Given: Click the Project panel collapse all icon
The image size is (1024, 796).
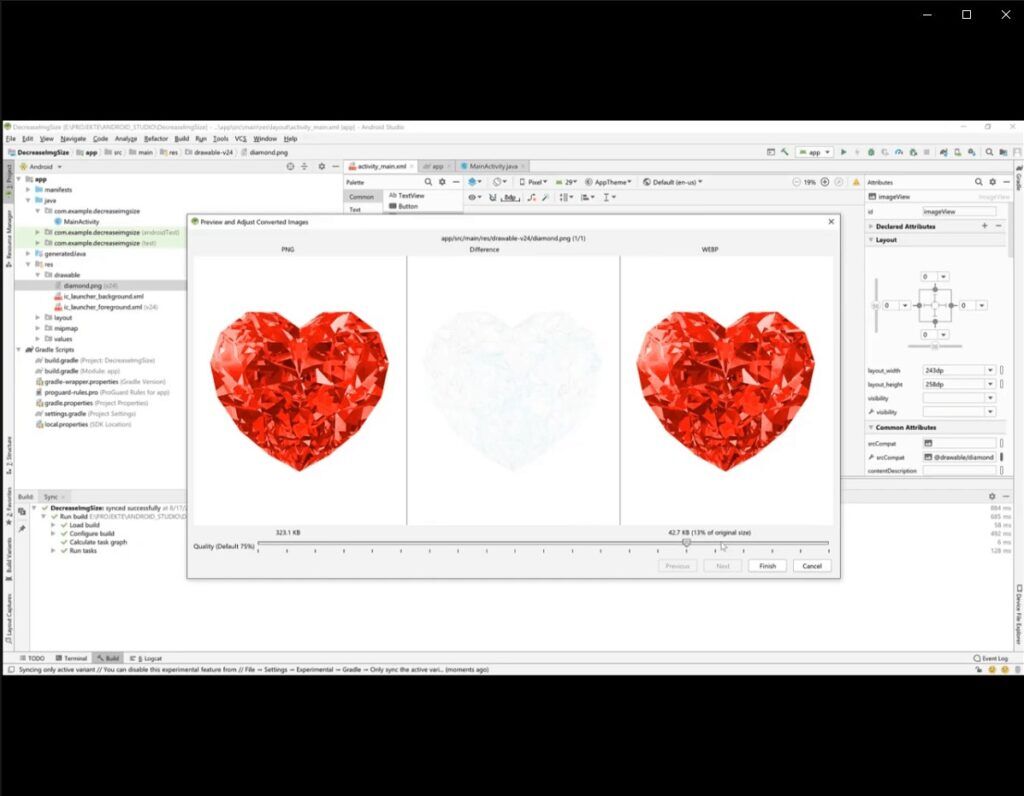Looking at the screenshot, I should pyautogui.click(x=304, y=167).
